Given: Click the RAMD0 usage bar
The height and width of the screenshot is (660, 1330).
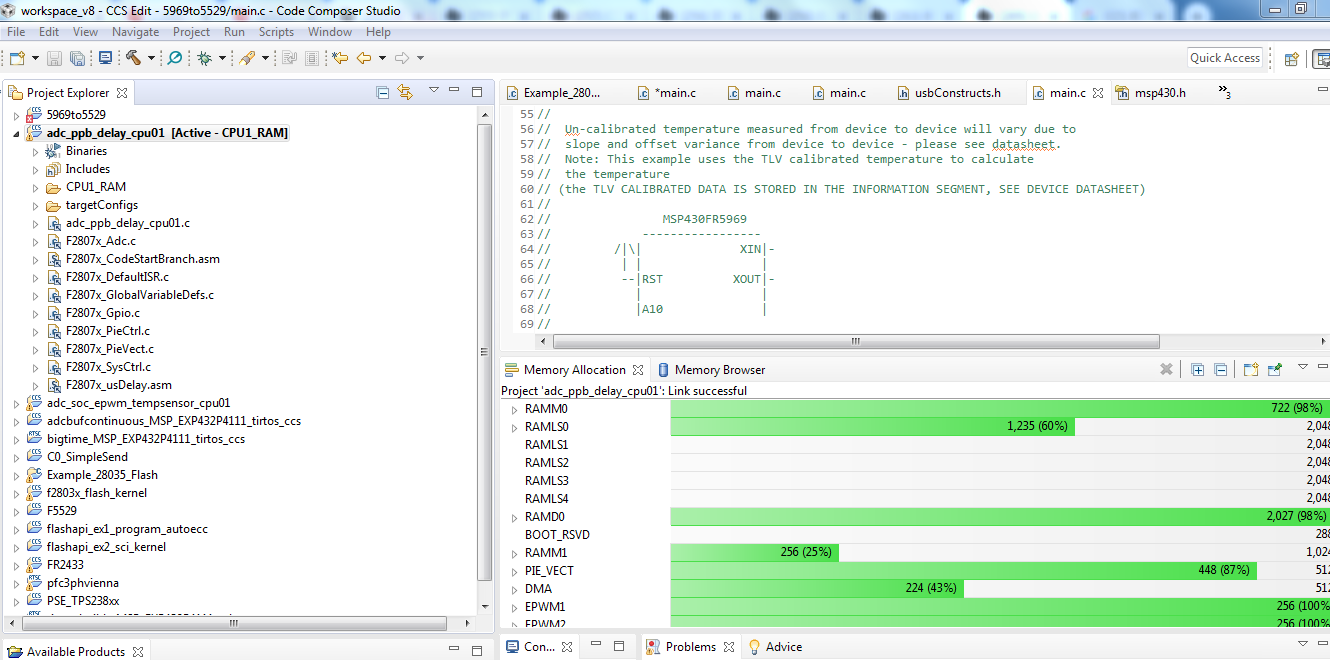Looking at the screenshot, I should pyautogui.click(x=998, y=517).
